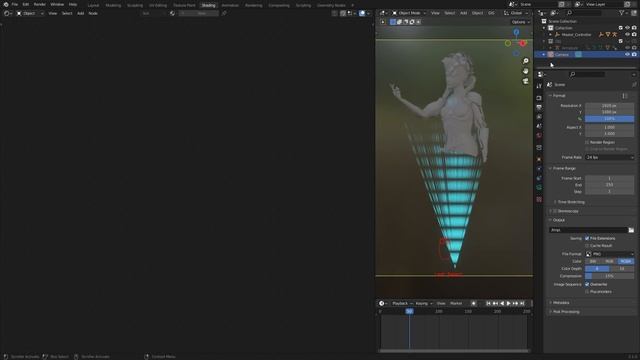Open the Edit menu
Image resolution: width=640 pixels, height=360 pixels.
coord(26,4)
